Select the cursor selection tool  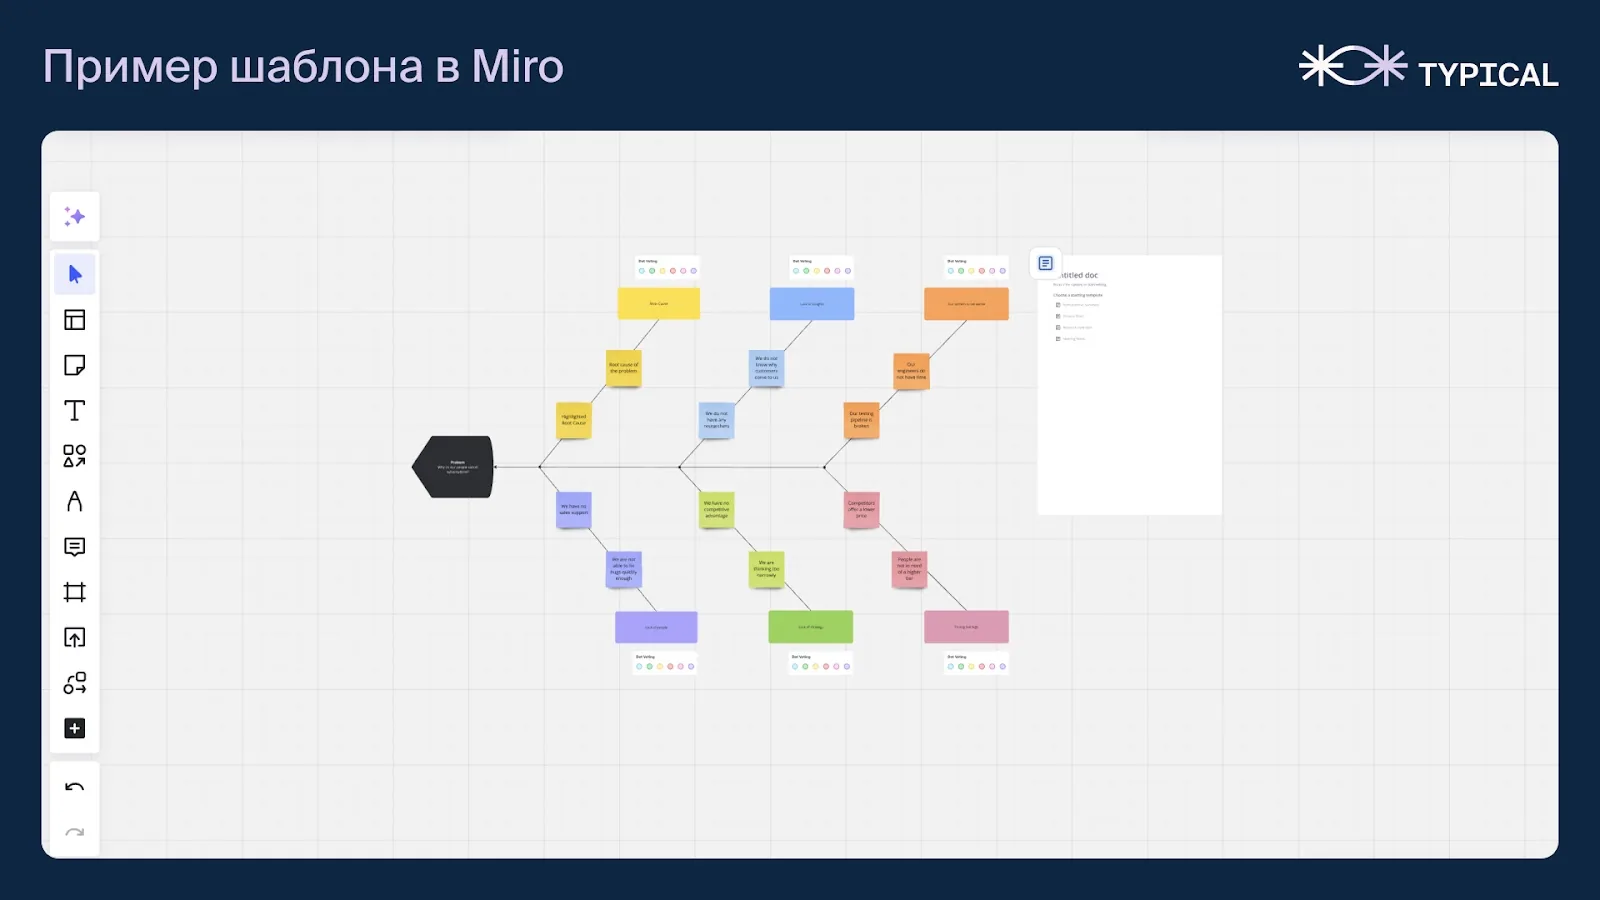(75, 274)
